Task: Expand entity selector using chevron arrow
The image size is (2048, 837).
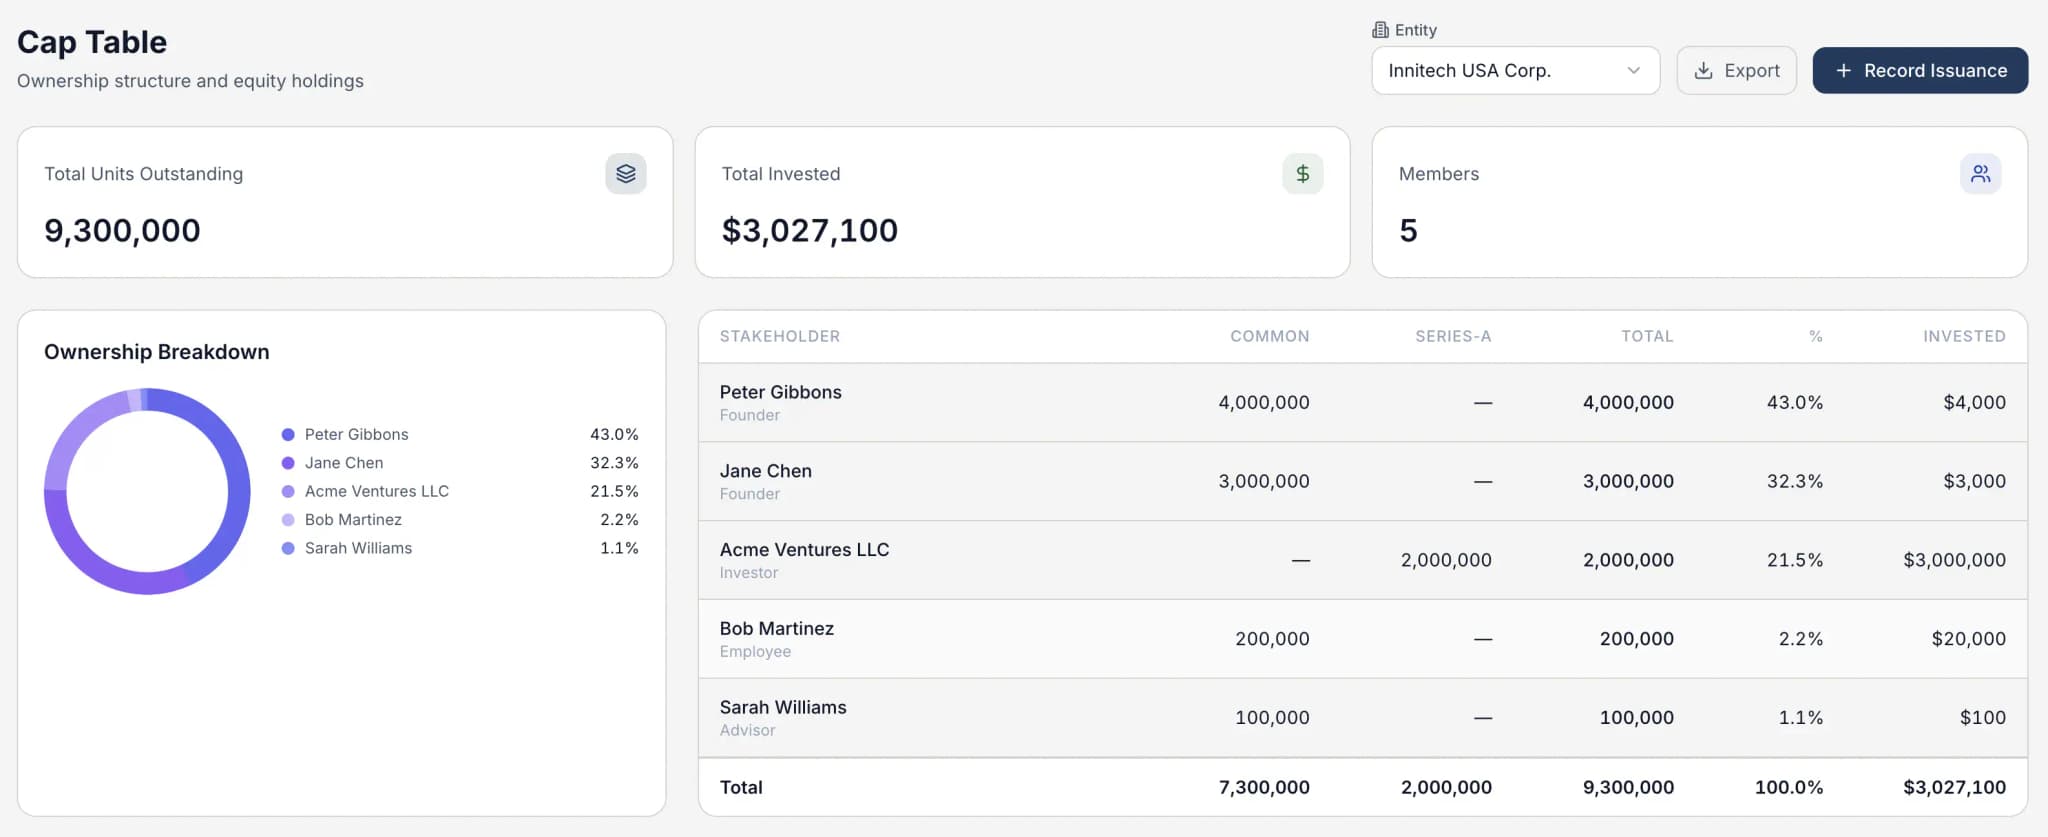Action: (1633, 71)
